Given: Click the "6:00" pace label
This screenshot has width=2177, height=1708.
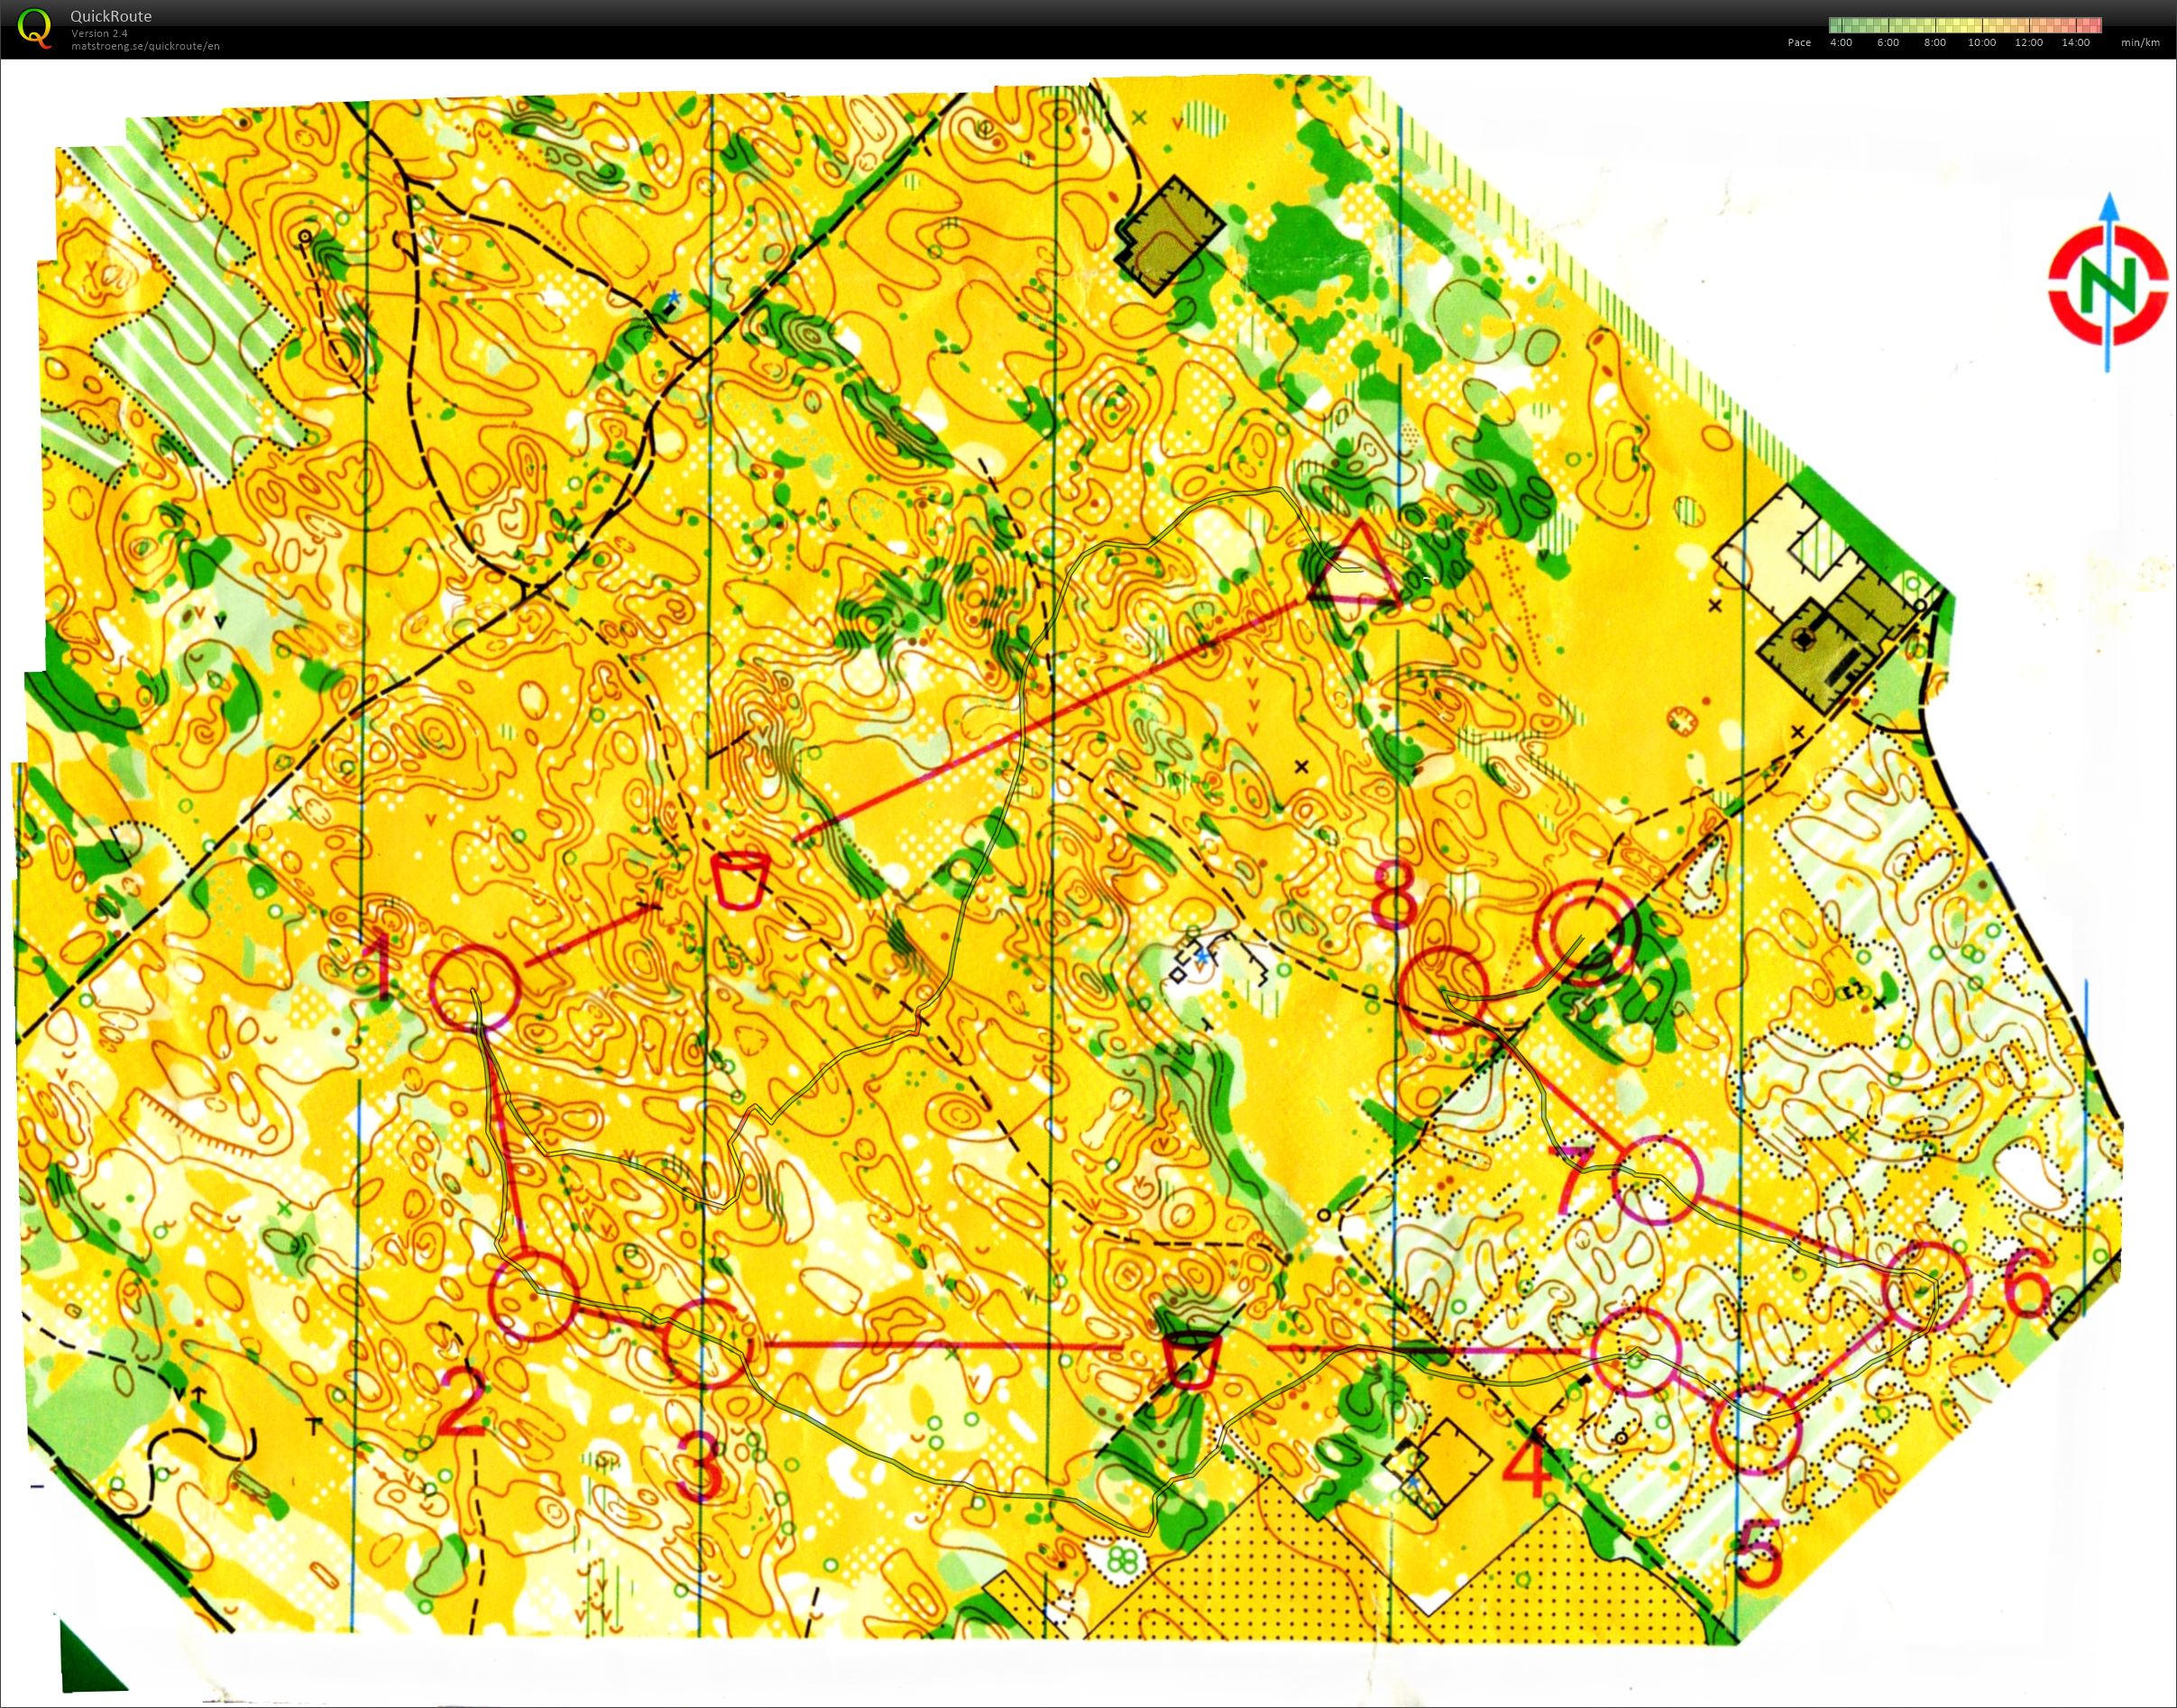Looking at the screenshot, I should coord(1888,43).
